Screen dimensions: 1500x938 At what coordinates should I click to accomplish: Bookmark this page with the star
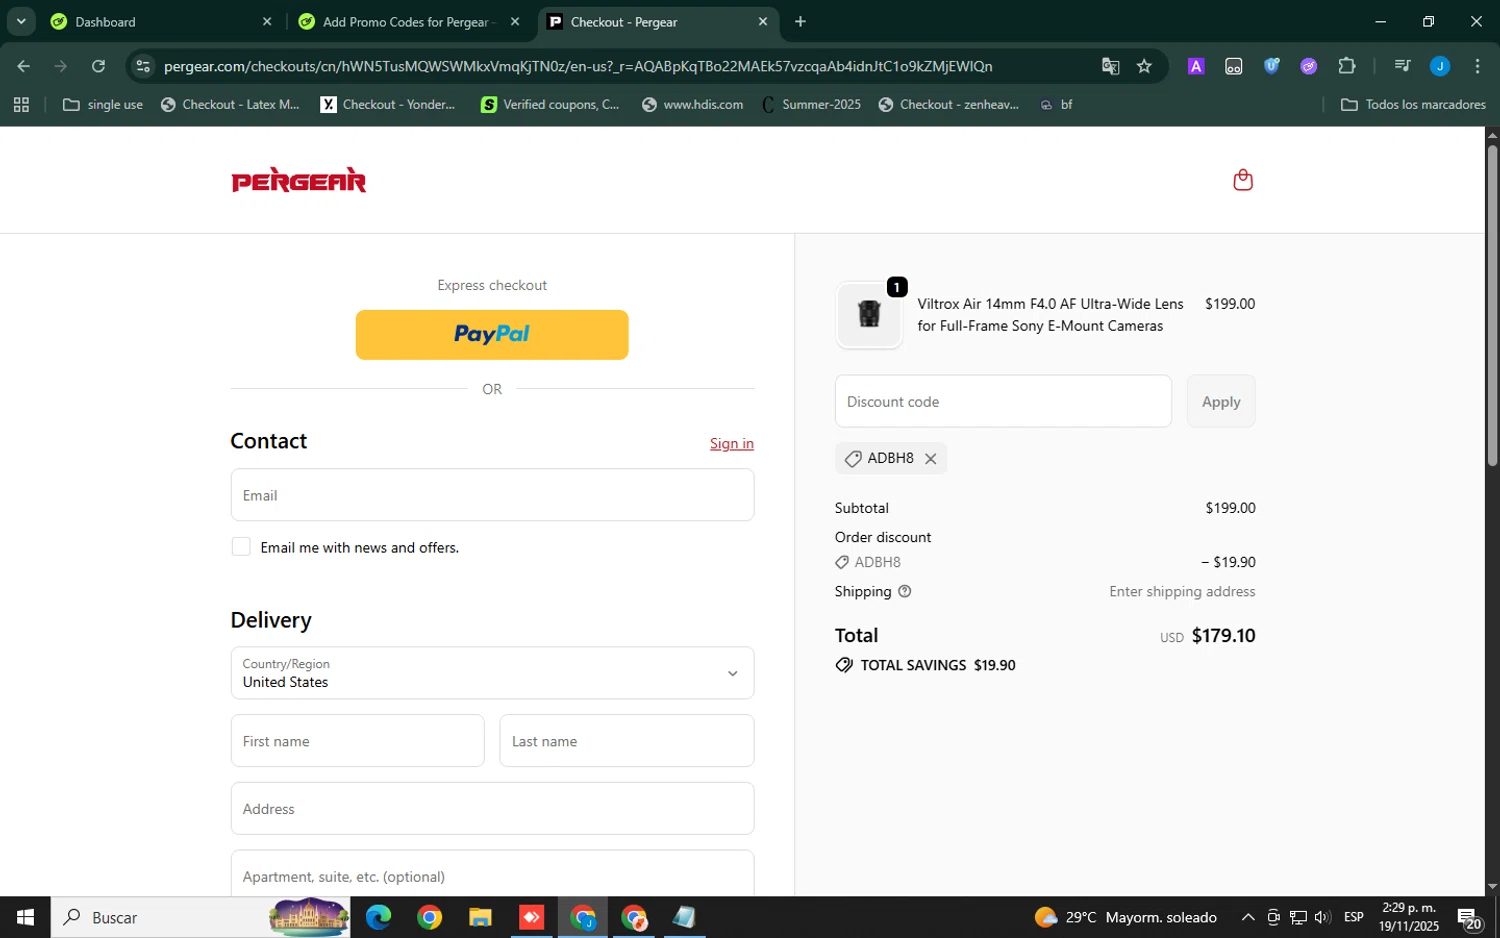click(x=1145, y=67)
